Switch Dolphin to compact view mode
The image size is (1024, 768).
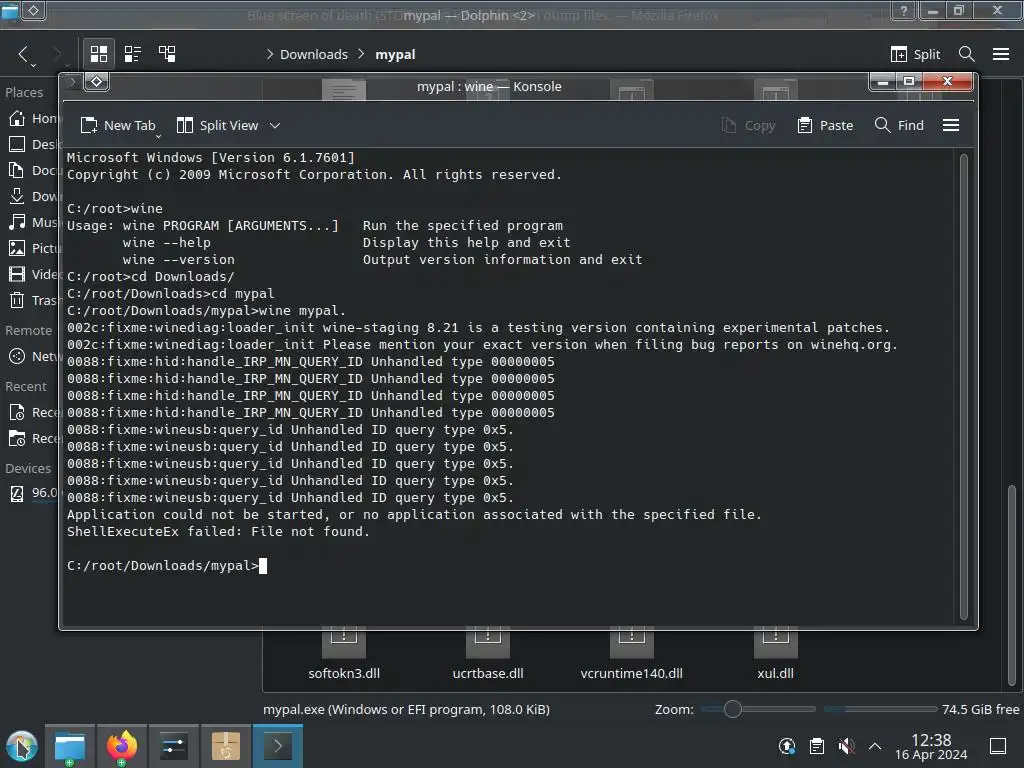pyautogui.click(x=133, y=54)
